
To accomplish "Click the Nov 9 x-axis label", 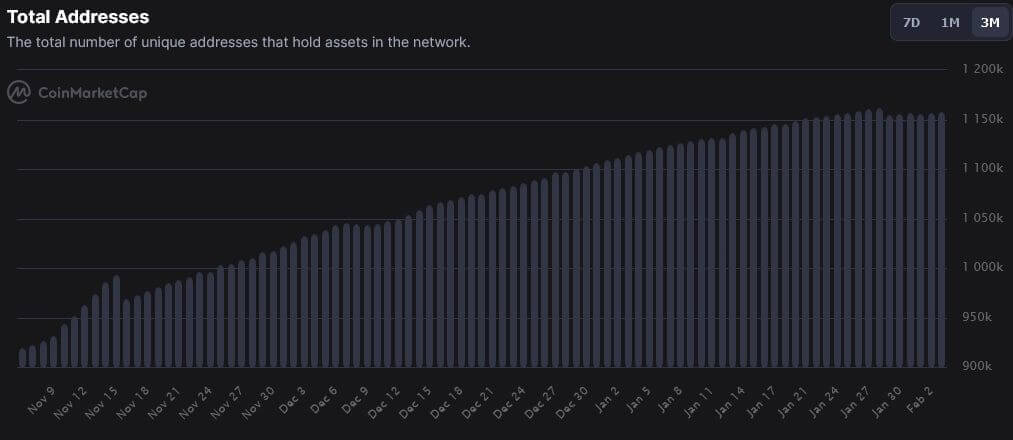I will point(43,400).
